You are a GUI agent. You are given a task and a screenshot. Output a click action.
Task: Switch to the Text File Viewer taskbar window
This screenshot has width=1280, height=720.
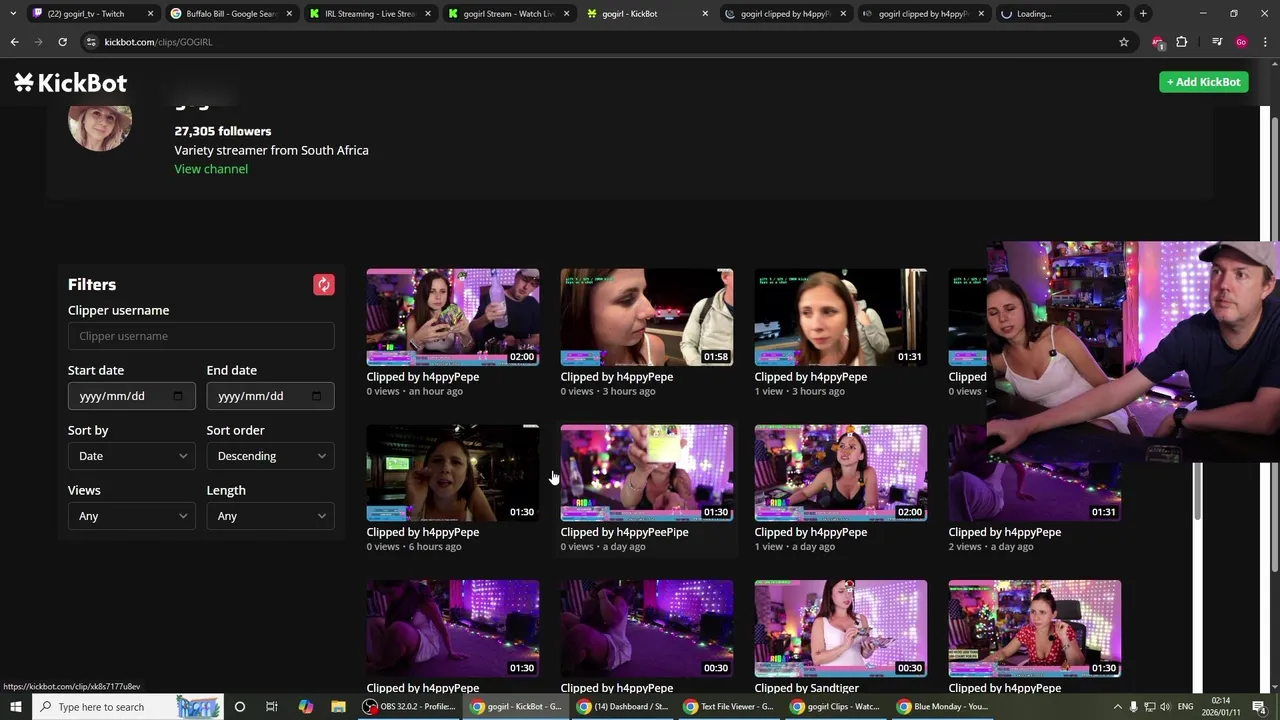729,707
